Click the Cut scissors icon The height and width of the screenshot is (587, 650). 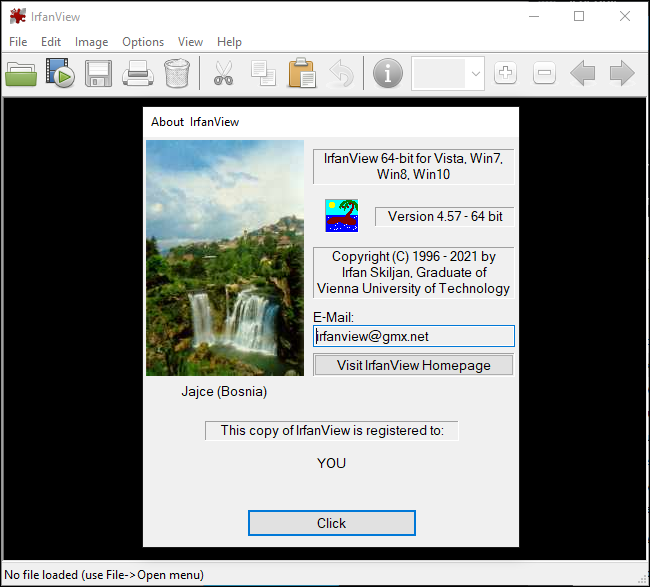tap(223, 73)
